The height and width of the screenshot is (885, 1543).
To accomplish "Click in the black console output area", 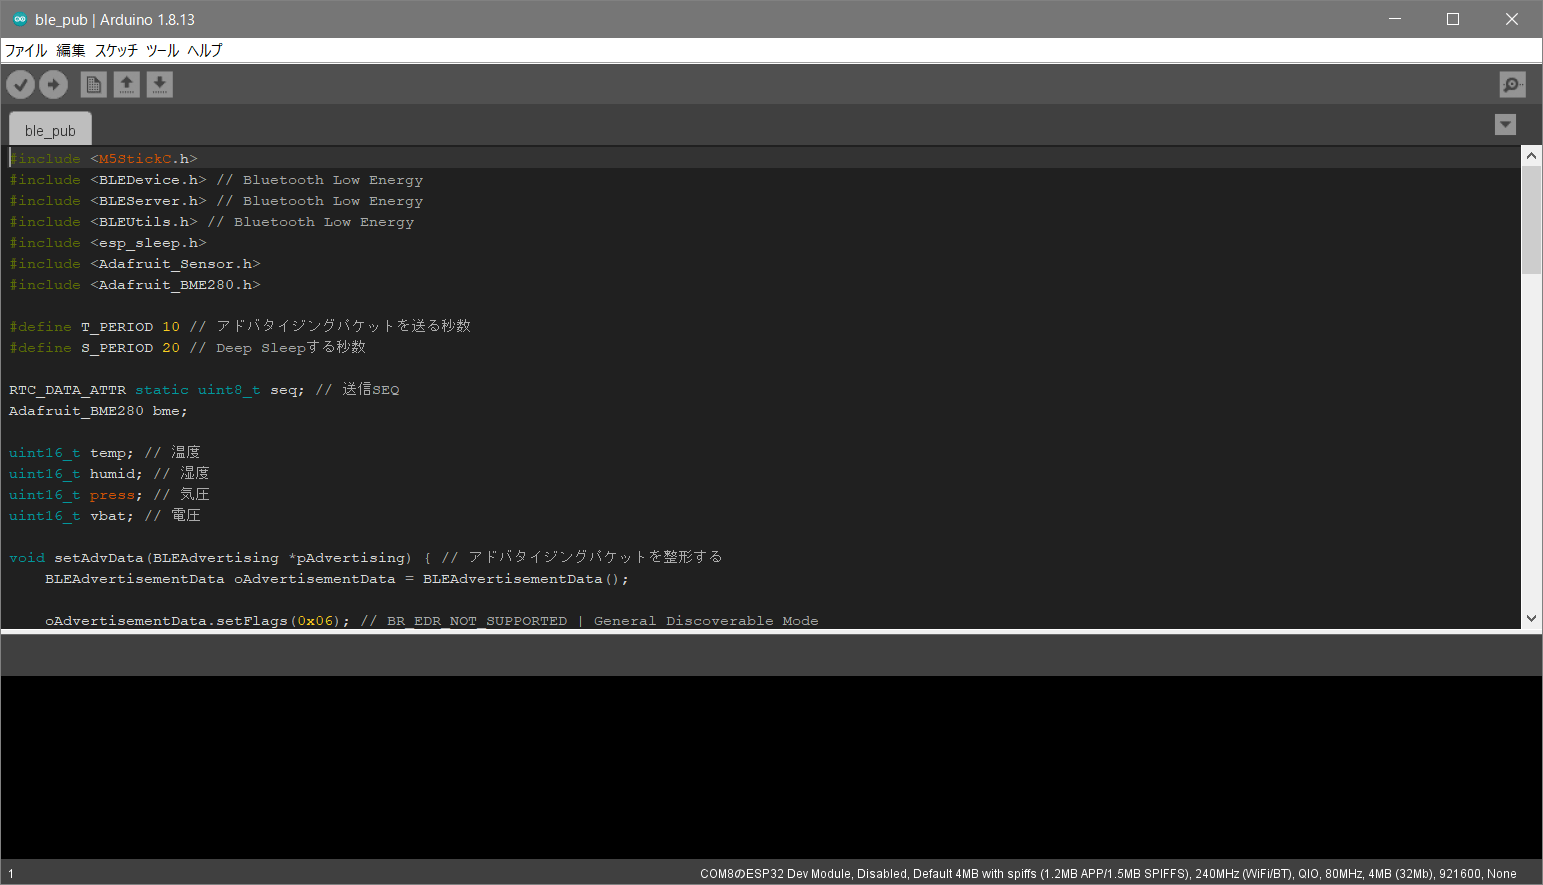I will pos(770,765).
